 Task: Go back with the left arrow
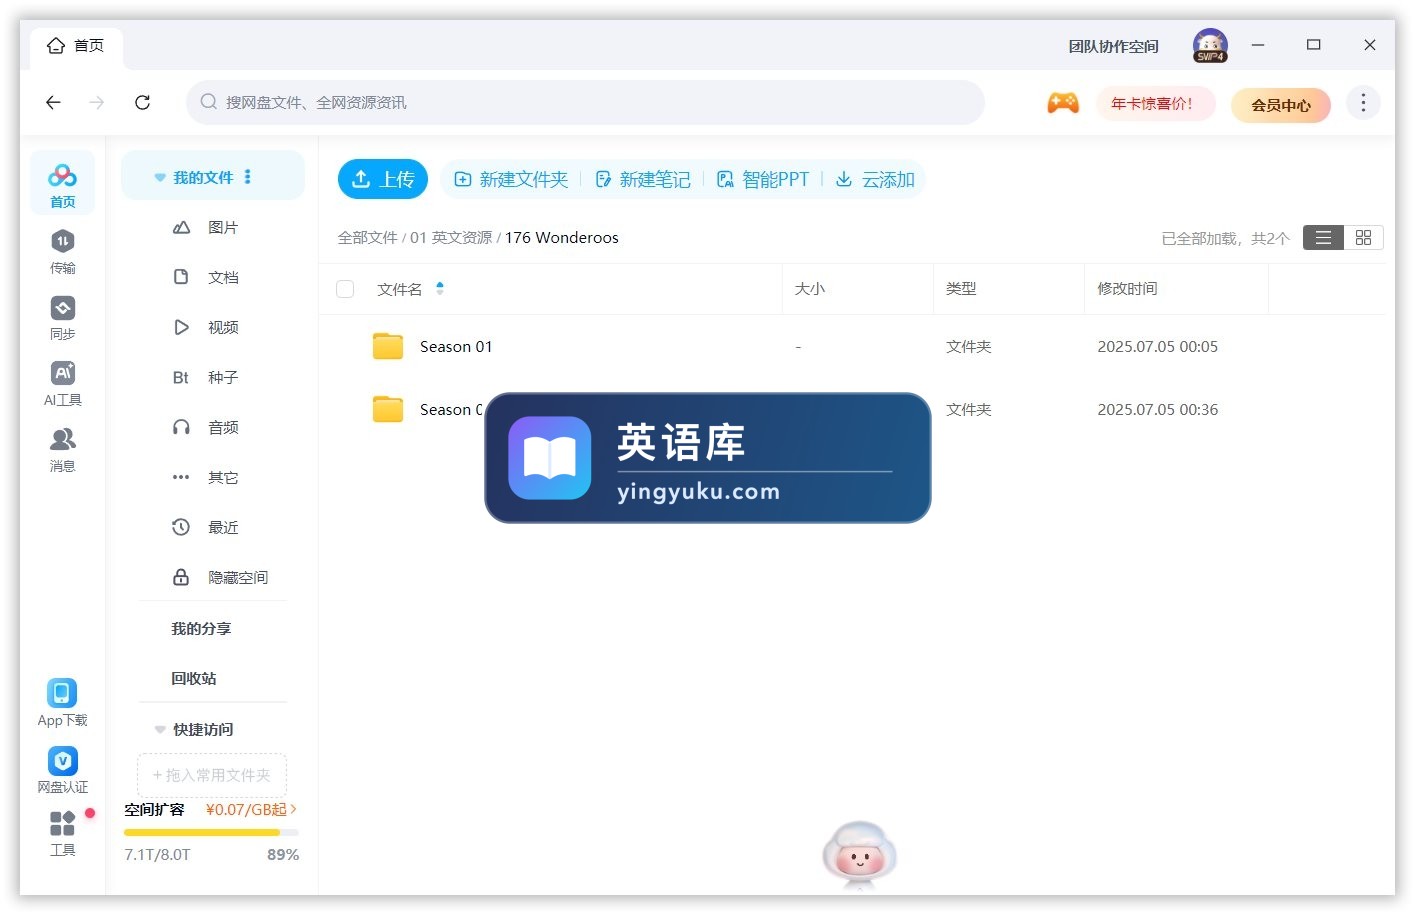pyautogui.click(x=54, y=102)
